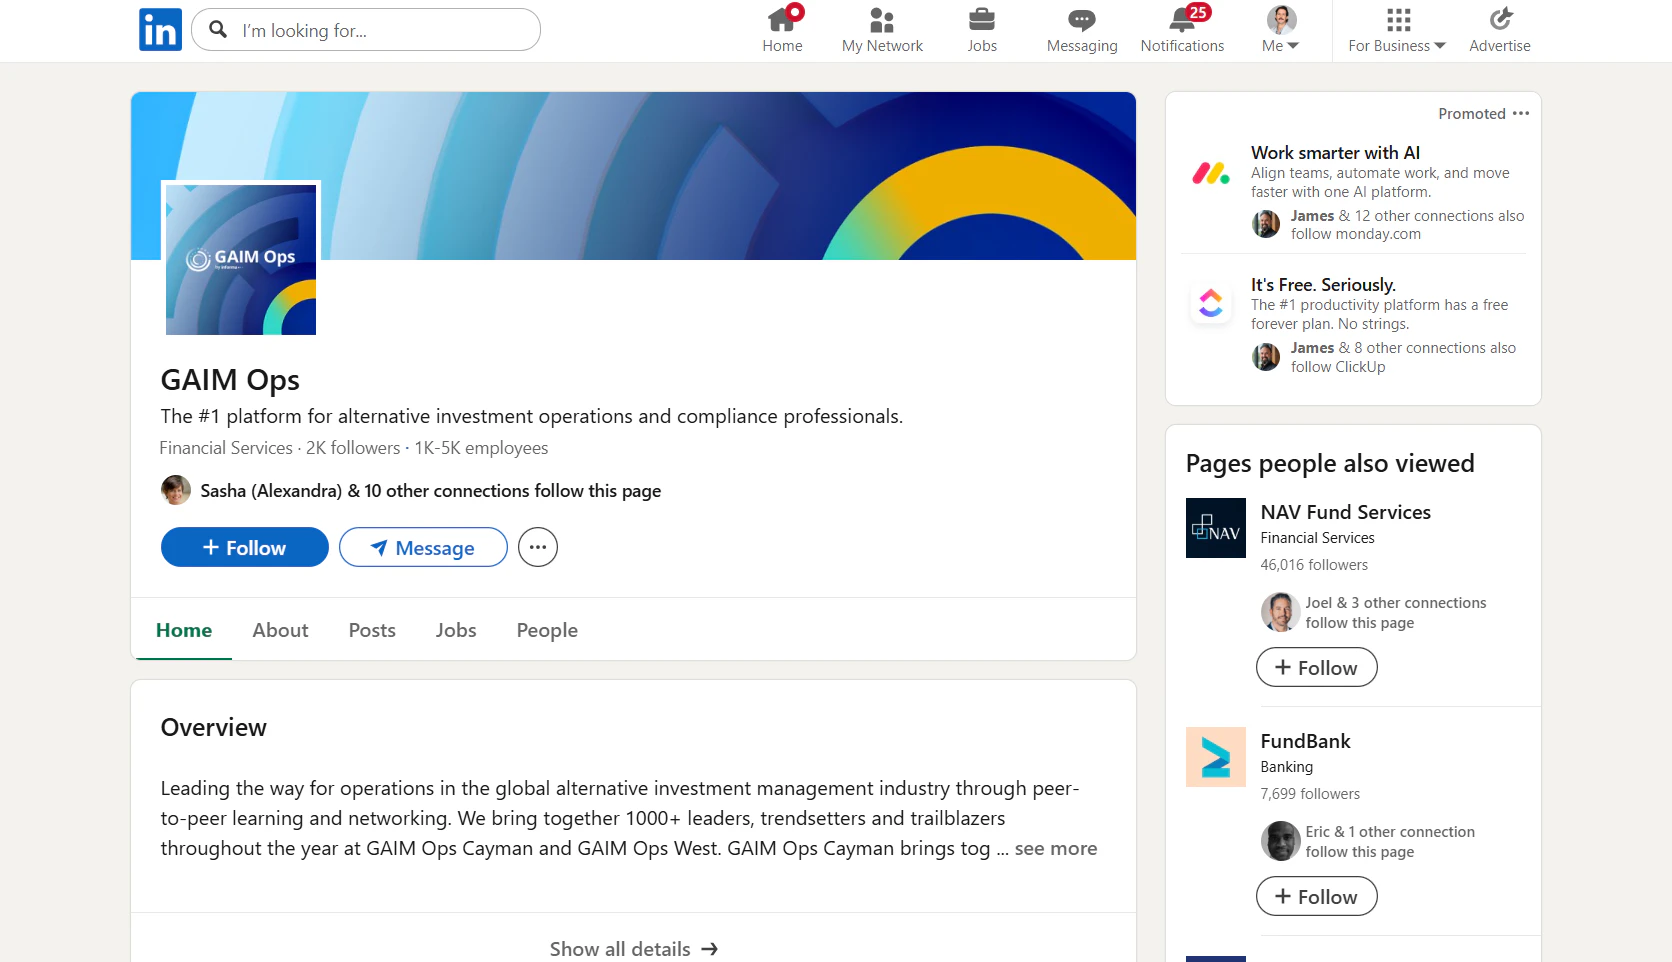This screenshot has width=1672, height=962.
Task: Open Sasha (Alexandra) connections follow link
Action: (x=430, y=491)
